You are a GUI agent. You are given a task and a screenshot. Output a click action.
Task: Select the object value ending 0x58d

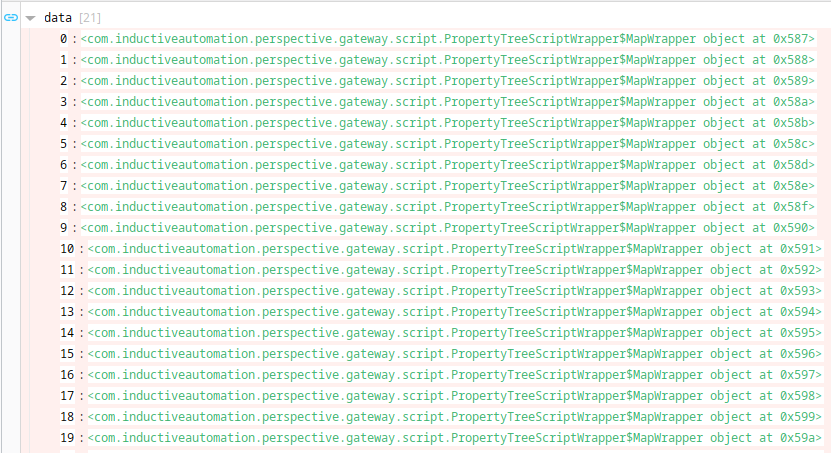coord(448,165)
